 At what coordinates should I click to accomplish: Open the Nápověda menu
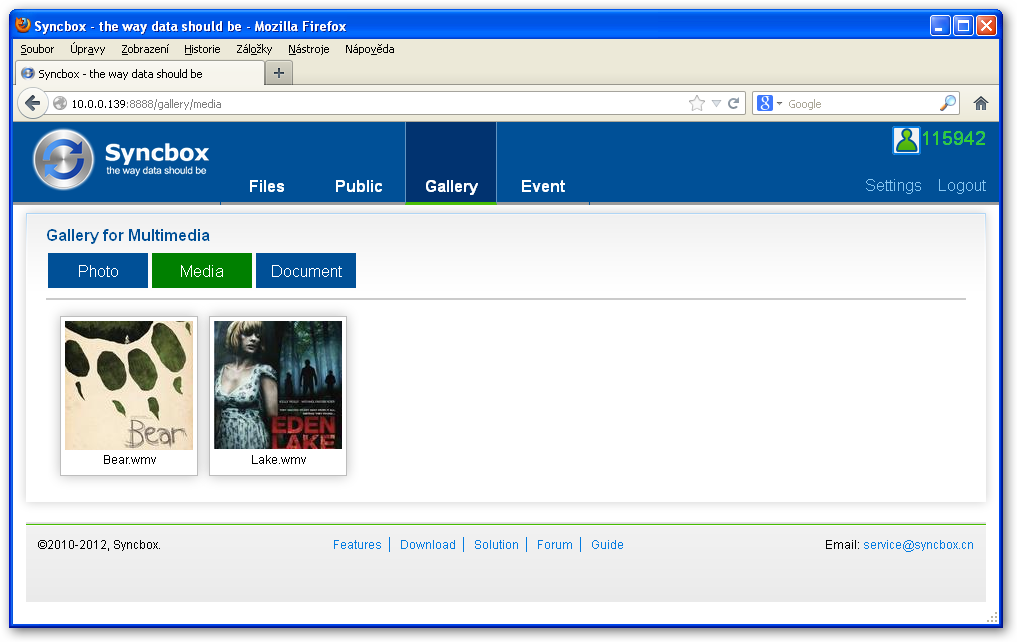click(370, 49)
